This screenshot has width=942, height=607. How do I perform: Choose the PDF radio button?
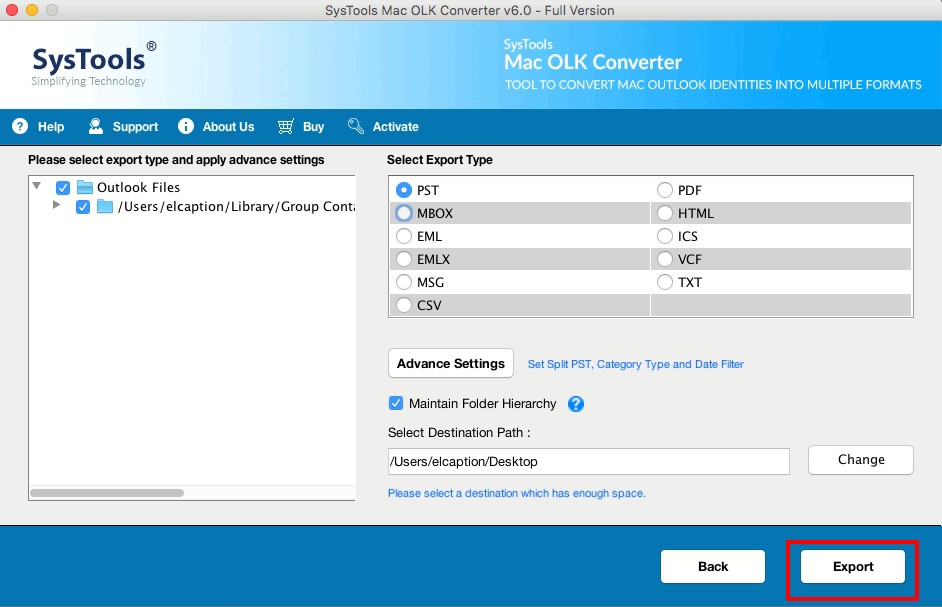click(664, 191)
